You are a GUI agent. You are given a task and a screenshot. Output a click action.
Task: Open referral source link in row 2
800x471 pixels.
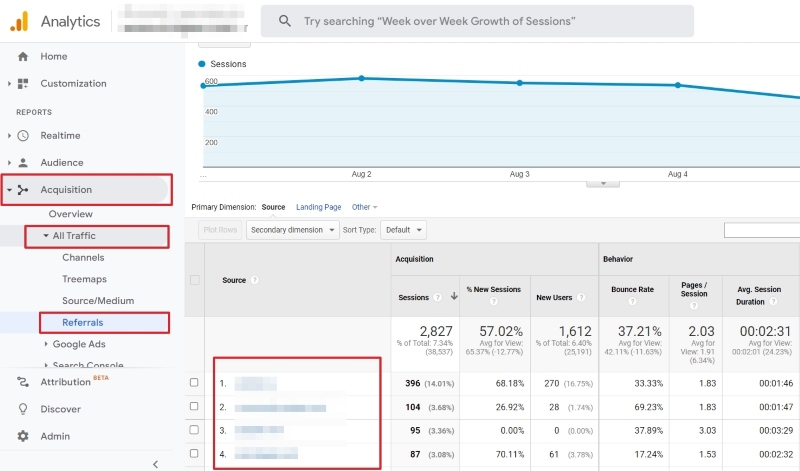pyautogui.click(x=280, y=408)
